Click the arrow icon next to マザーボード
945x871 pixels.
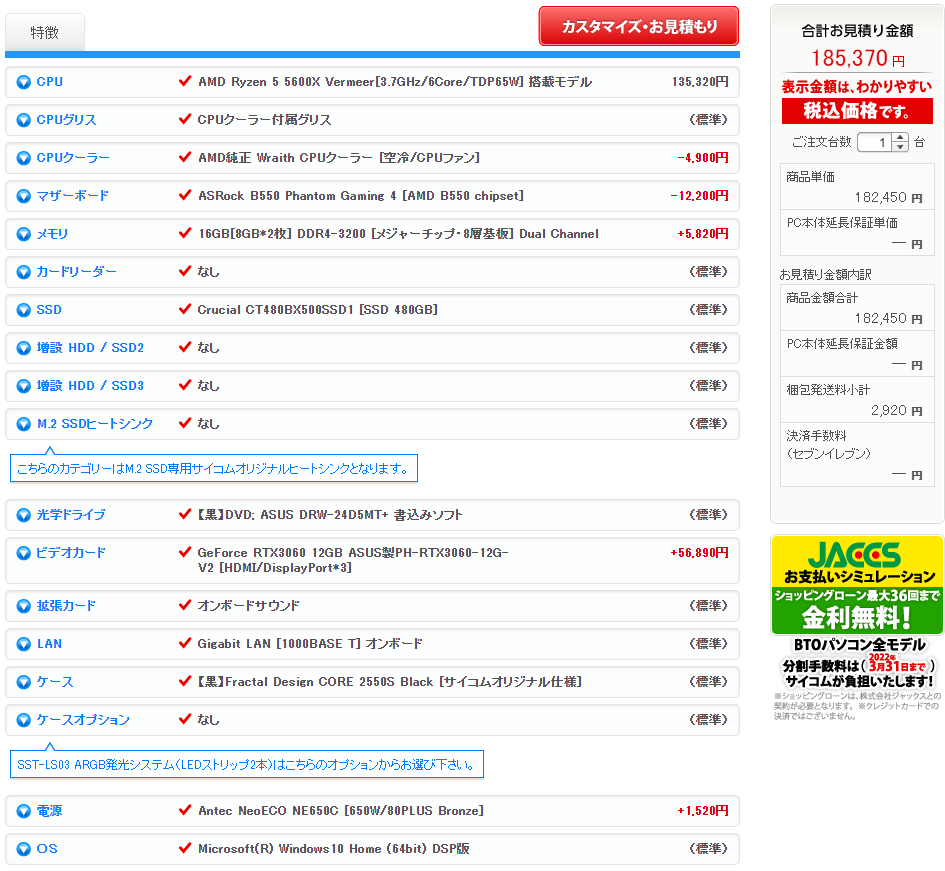point(24,196)
